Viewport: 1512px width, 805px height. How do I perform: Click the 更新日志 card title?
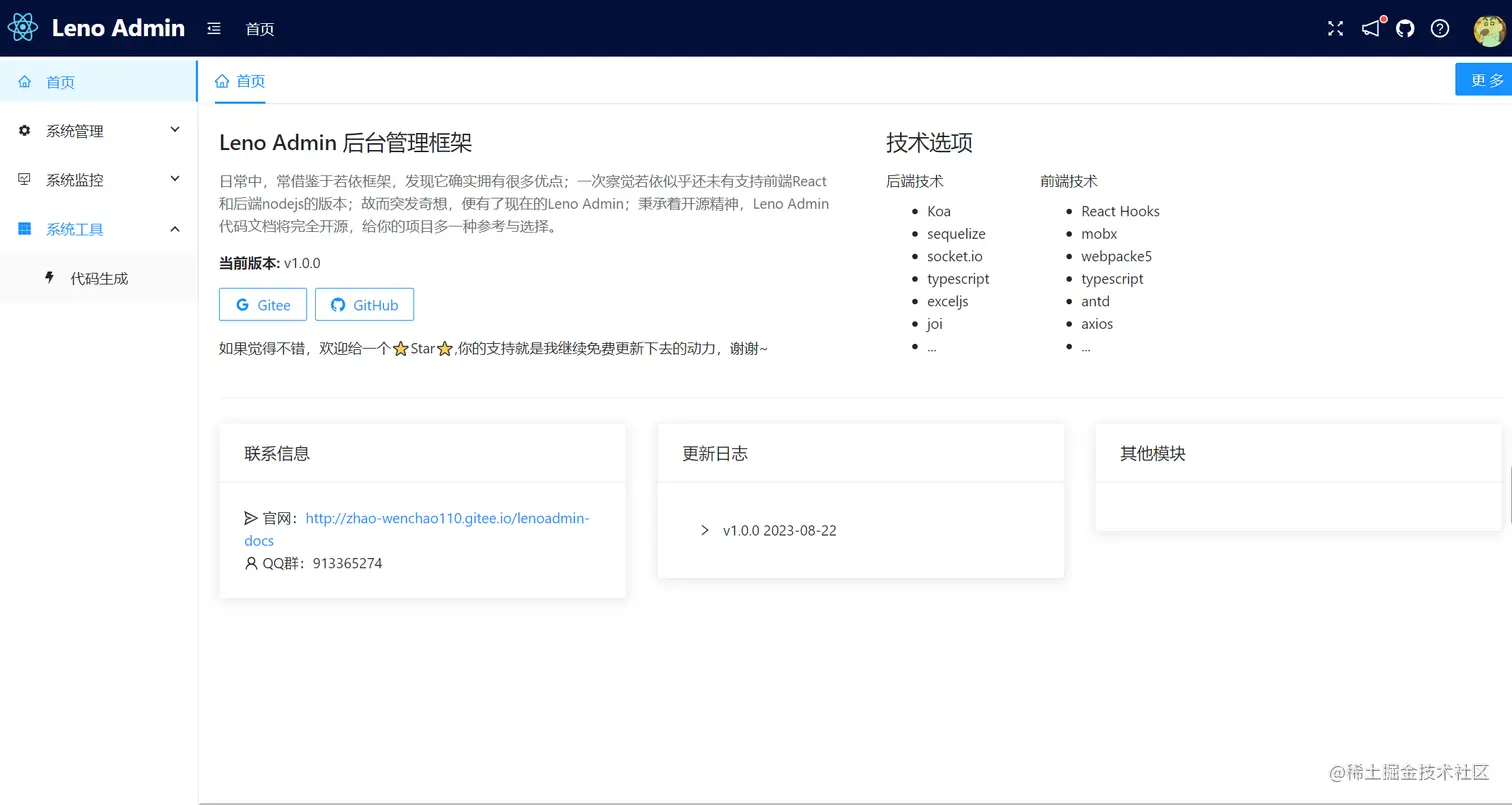[x=715, y=453]
